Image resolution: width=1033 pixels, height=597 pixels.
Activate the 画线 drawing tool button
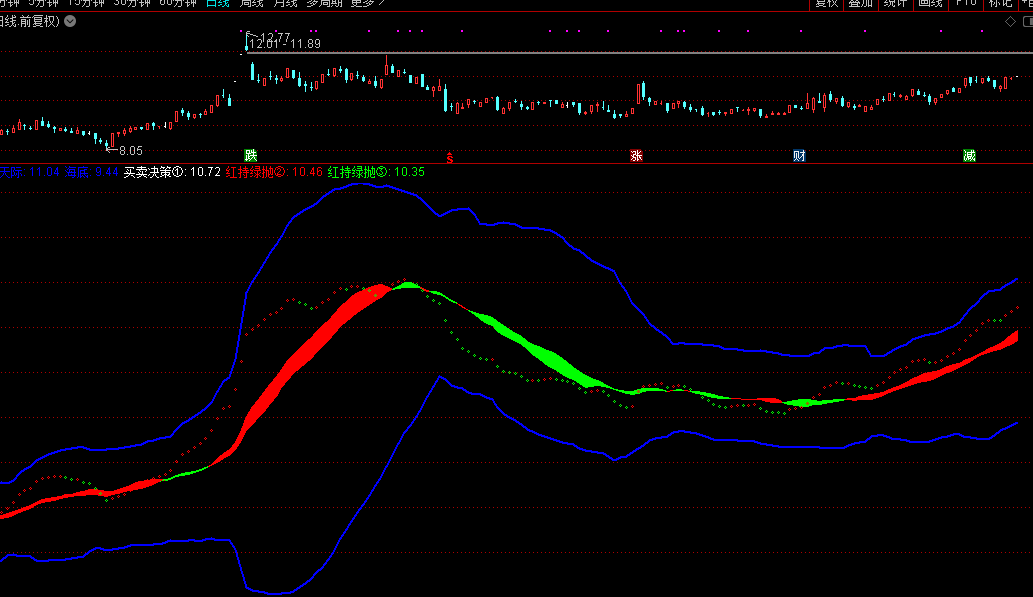[x=930, y=3]
